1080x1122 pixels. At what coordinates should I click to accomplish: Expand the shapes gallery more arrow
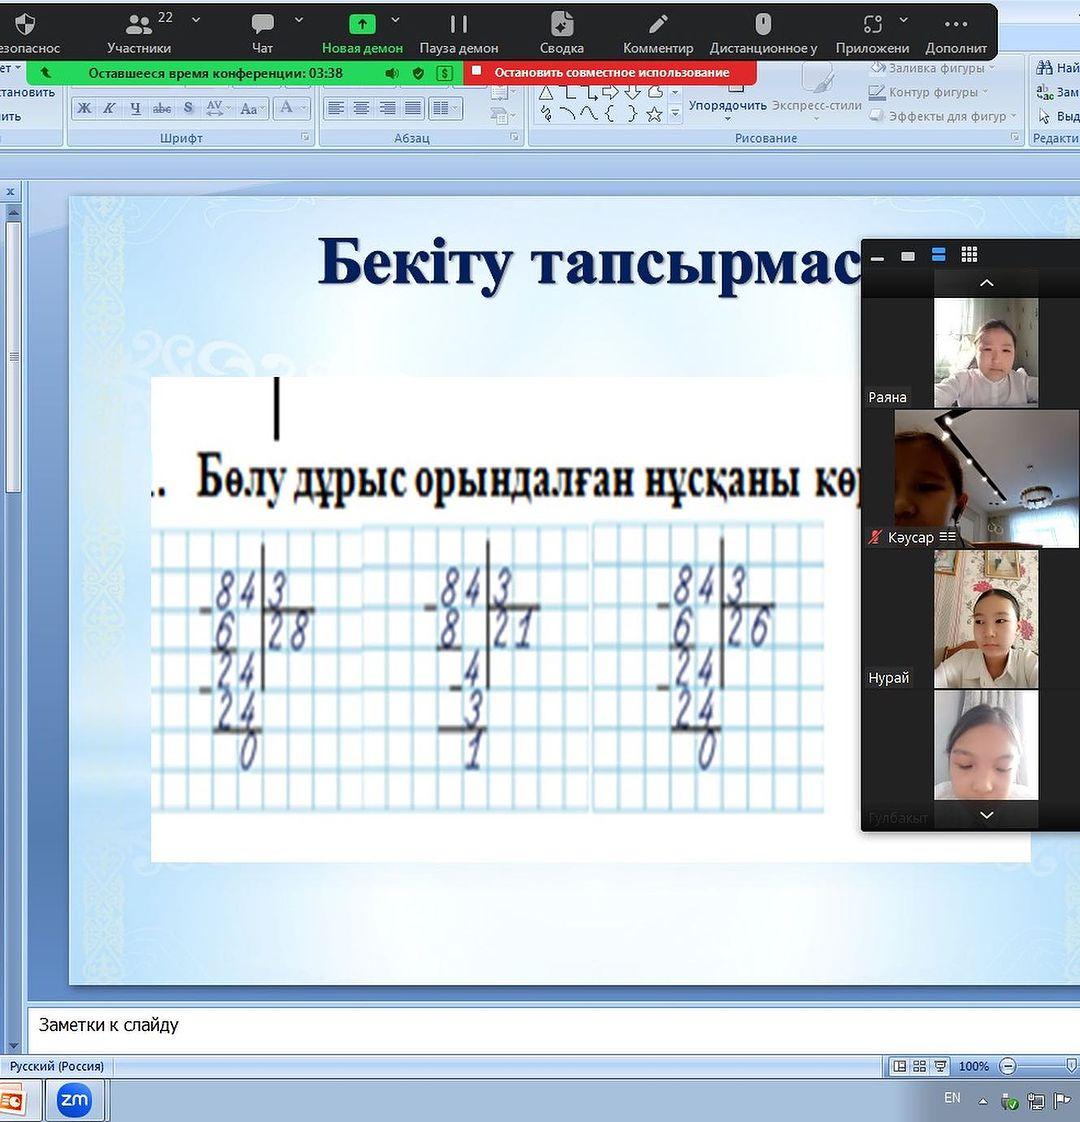[675, 114]
